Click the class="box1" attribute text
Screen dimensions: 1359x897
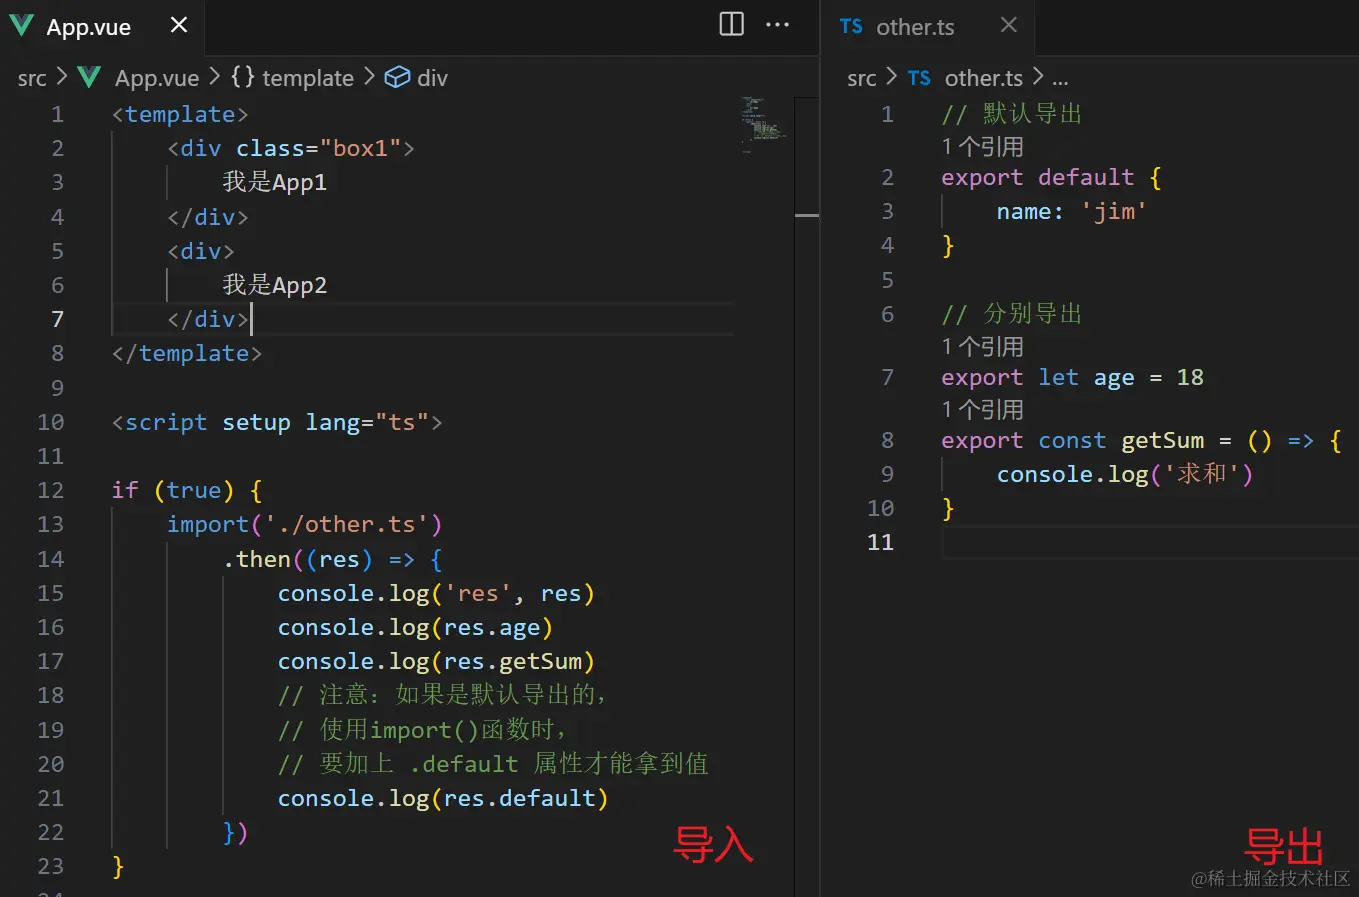click(319, 148)
